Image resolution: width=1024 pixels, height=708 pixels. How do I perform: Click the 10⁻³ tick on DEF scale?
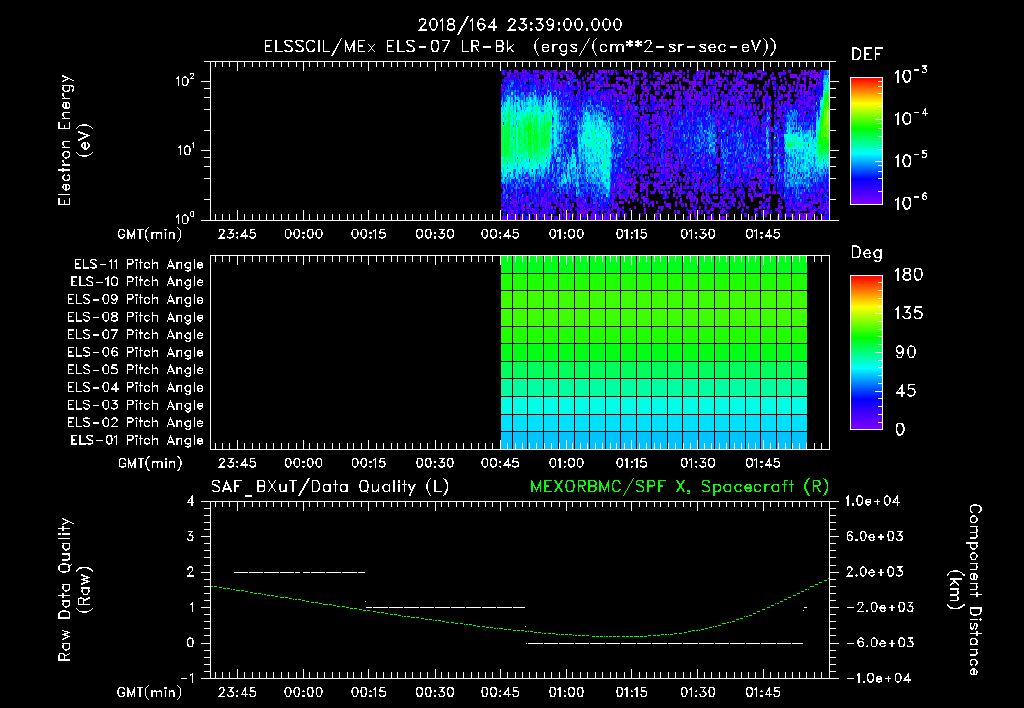tap(910, 76)
